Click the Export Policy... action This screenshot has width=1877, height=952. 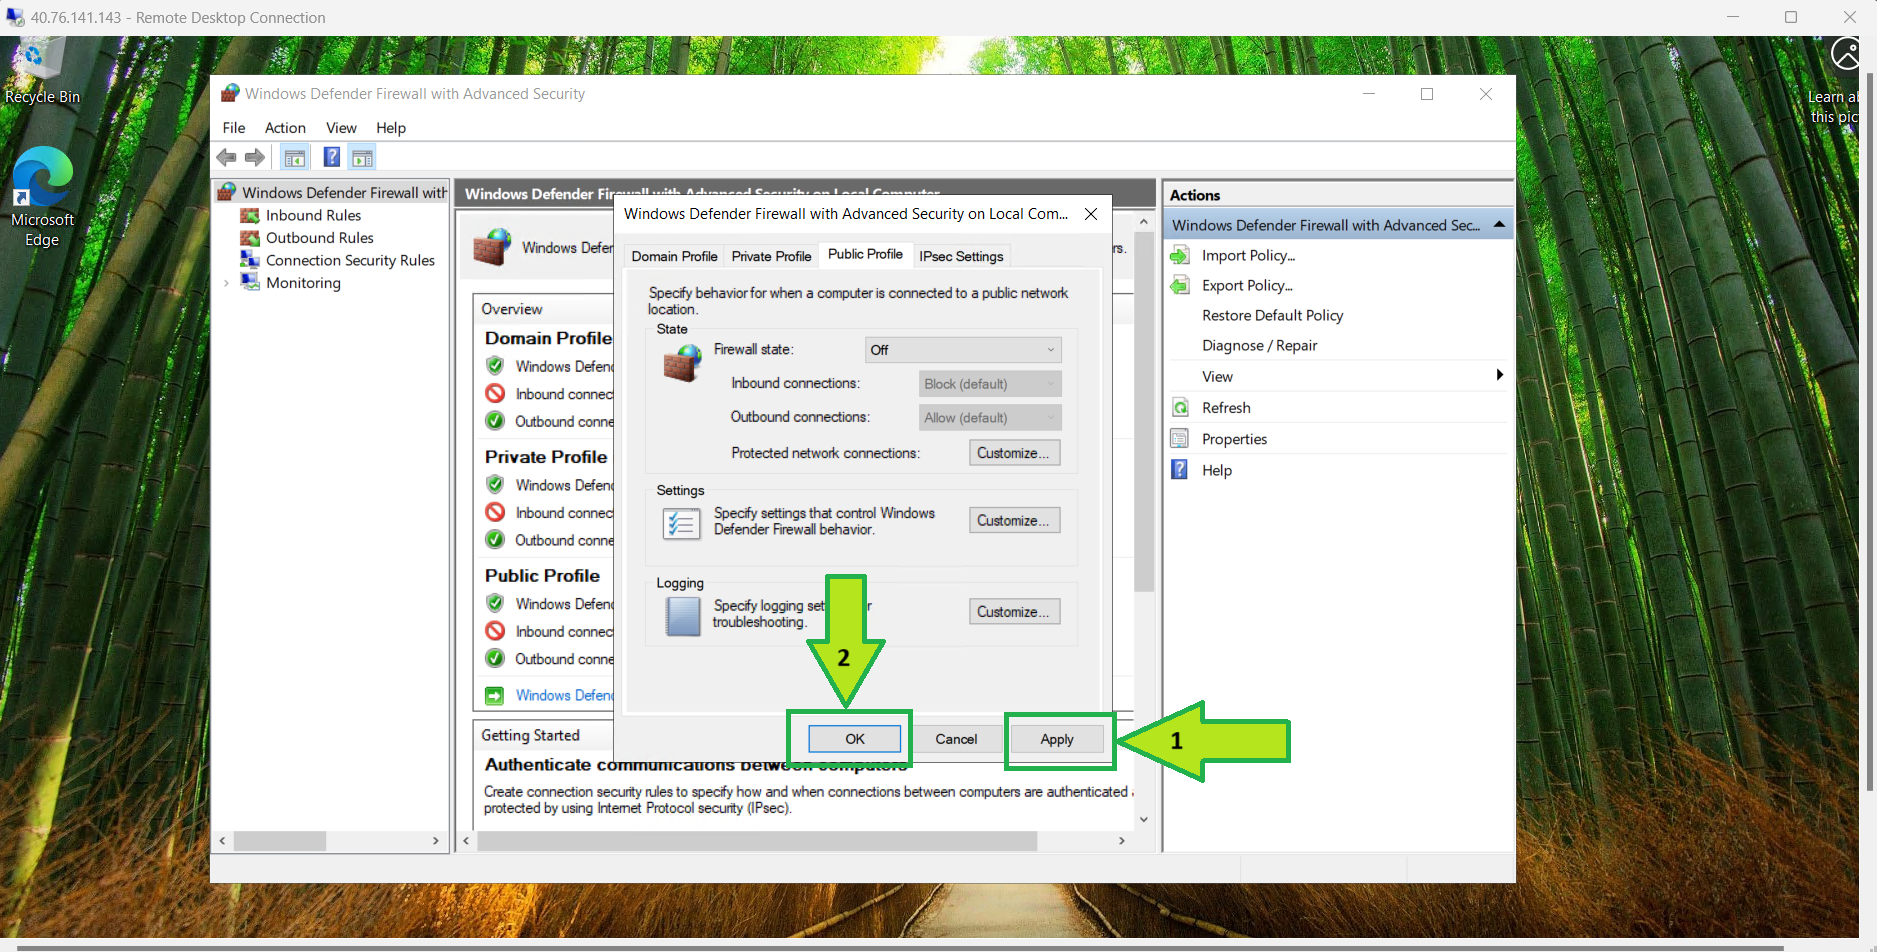1247,285
